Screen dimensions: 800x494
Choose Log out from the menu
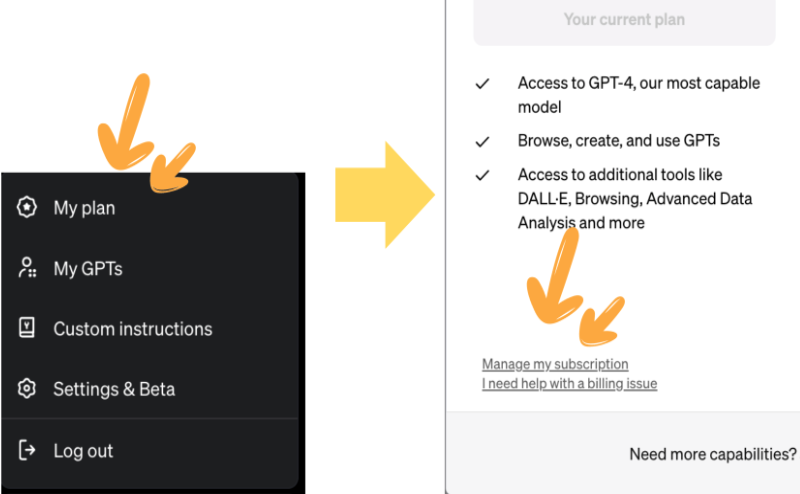tap(150, 451)
